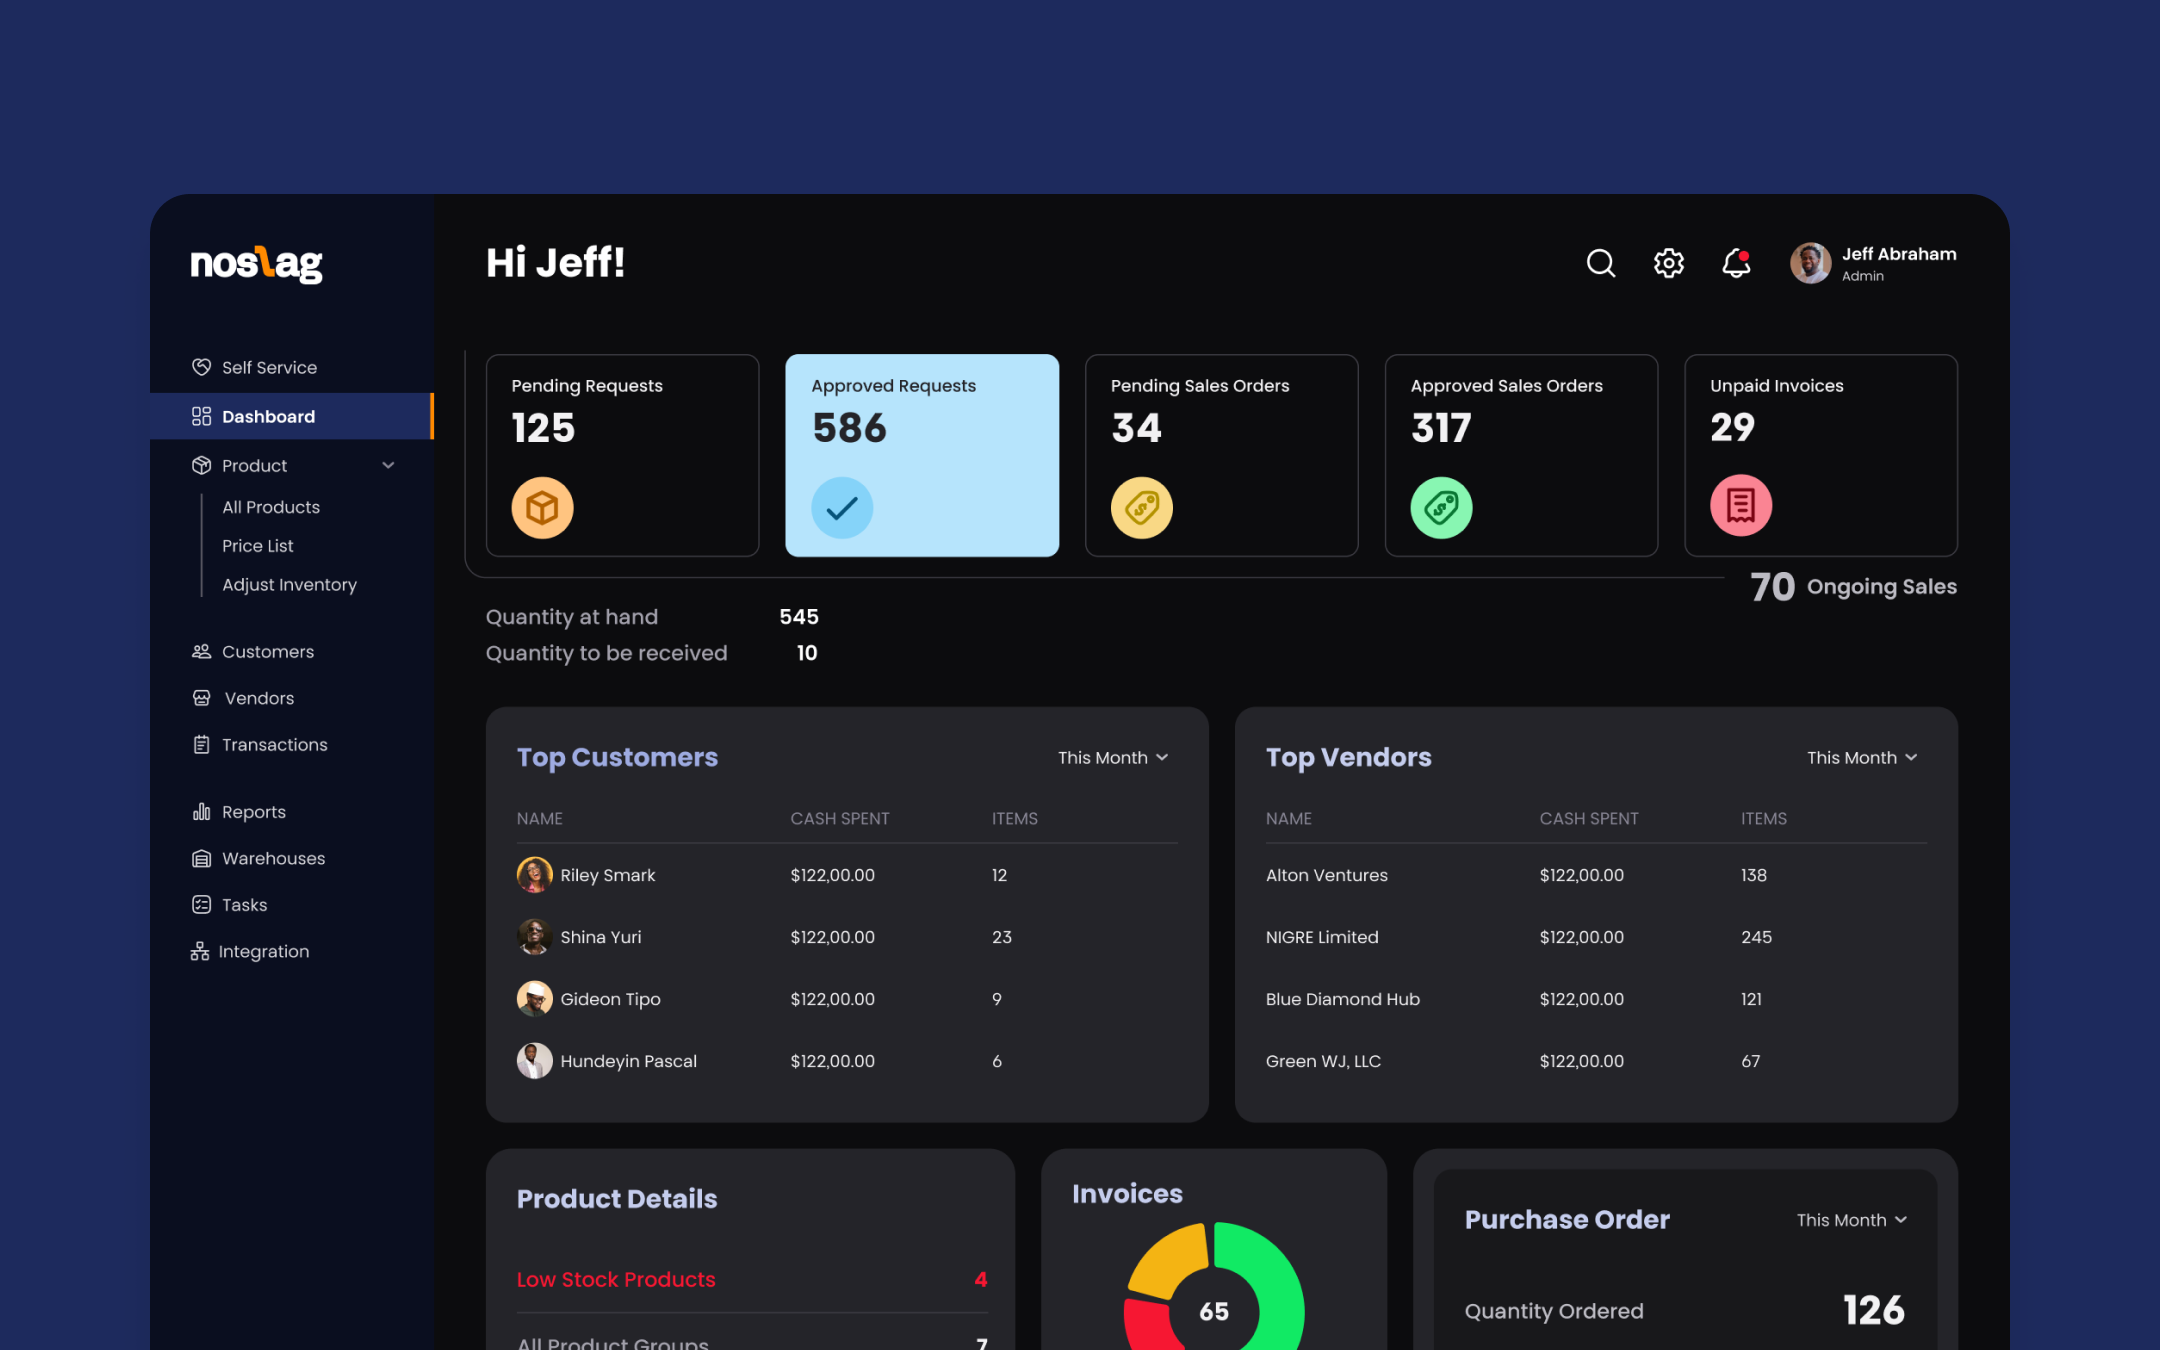Click the Blue Diamond Hub vendor name
Image resolution: width=2160 pixels, height=1350 pixels.
[x=1342, y=998]
